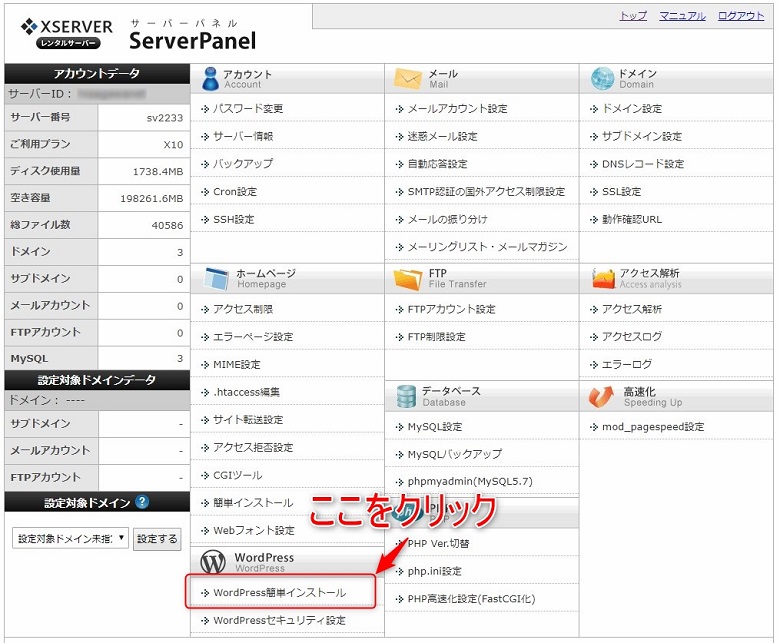Screen dimensions: 780x643
Task: Open メーリングリスト・メールマガジン
Action: (x=487, y=247)
